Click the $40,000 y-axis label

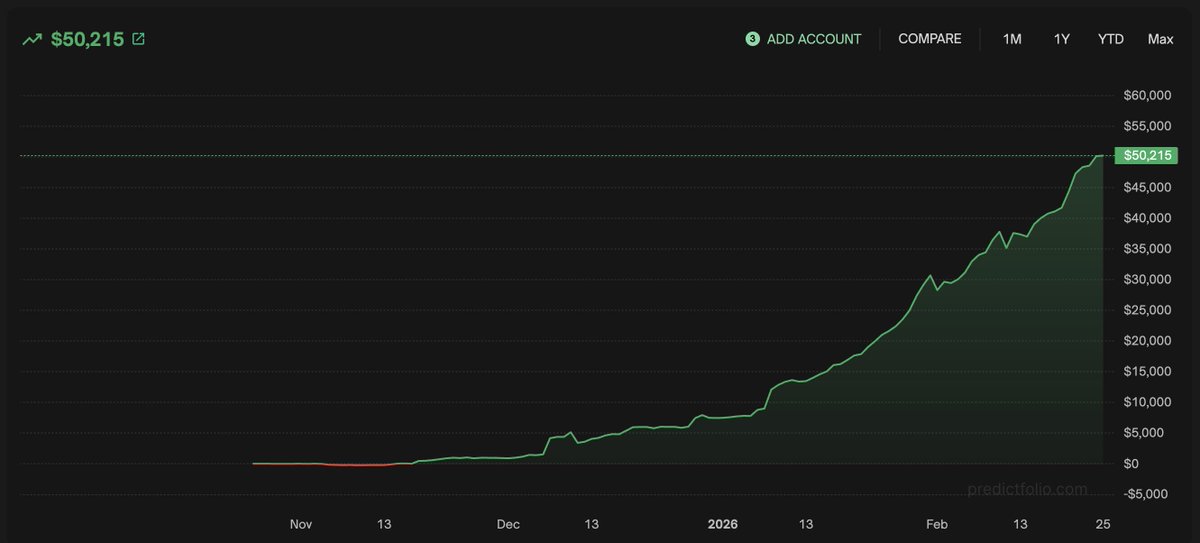click(x=1147, y=218)
